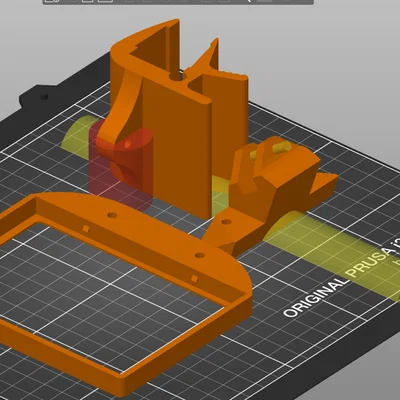Select the long yellow cylinder near Prusa text
Screen dimensions: 400x400
tap(333, 253)
